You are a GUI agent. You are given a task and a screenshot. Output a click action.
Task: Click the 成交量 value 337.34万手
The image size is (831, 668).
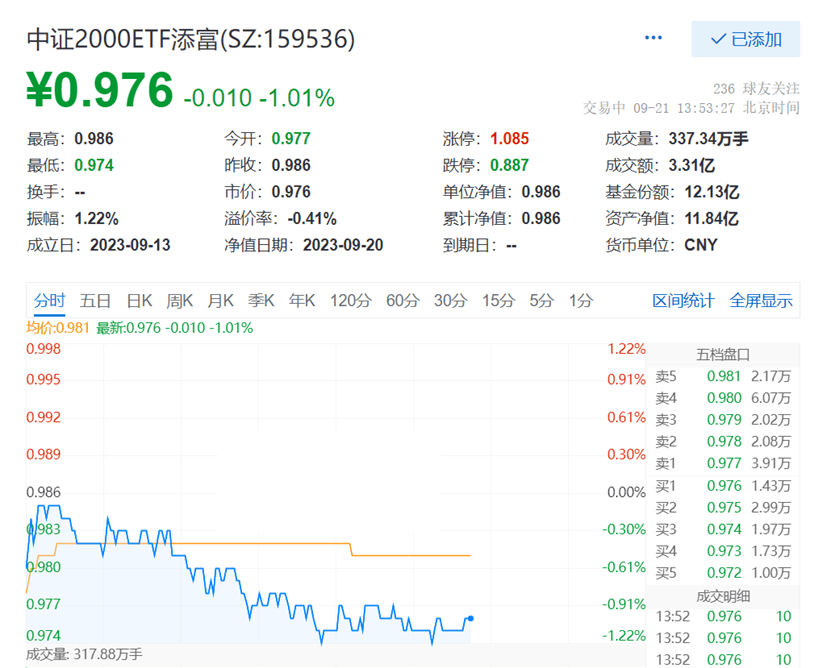click(708, 139)
